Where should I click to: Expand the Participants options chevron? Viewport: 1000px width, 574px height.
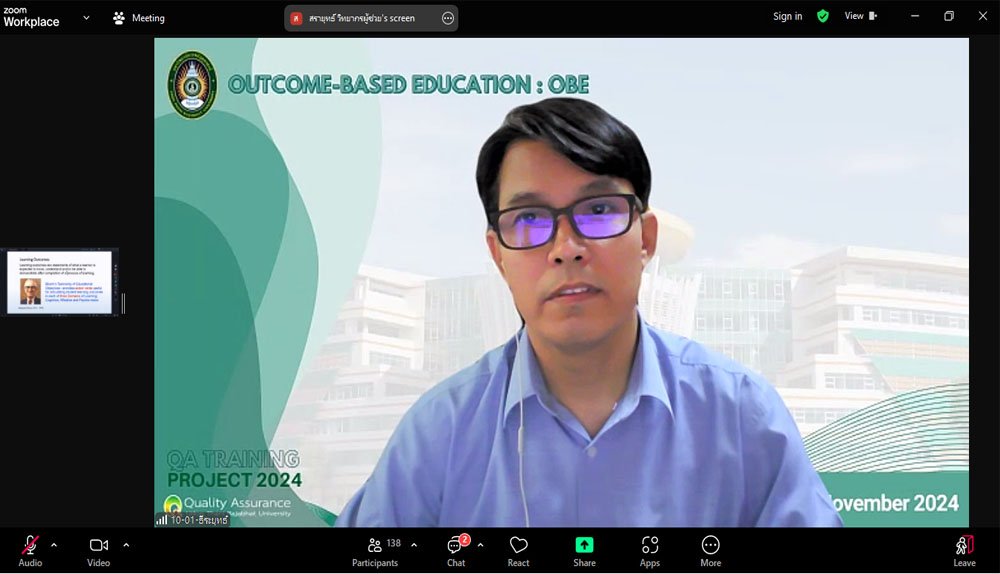(414, 545)
